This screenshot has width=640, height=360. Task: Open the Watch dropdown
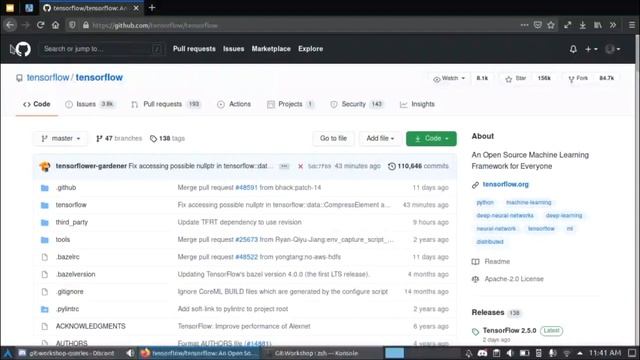pyautogui.click(x=449, y=78)
